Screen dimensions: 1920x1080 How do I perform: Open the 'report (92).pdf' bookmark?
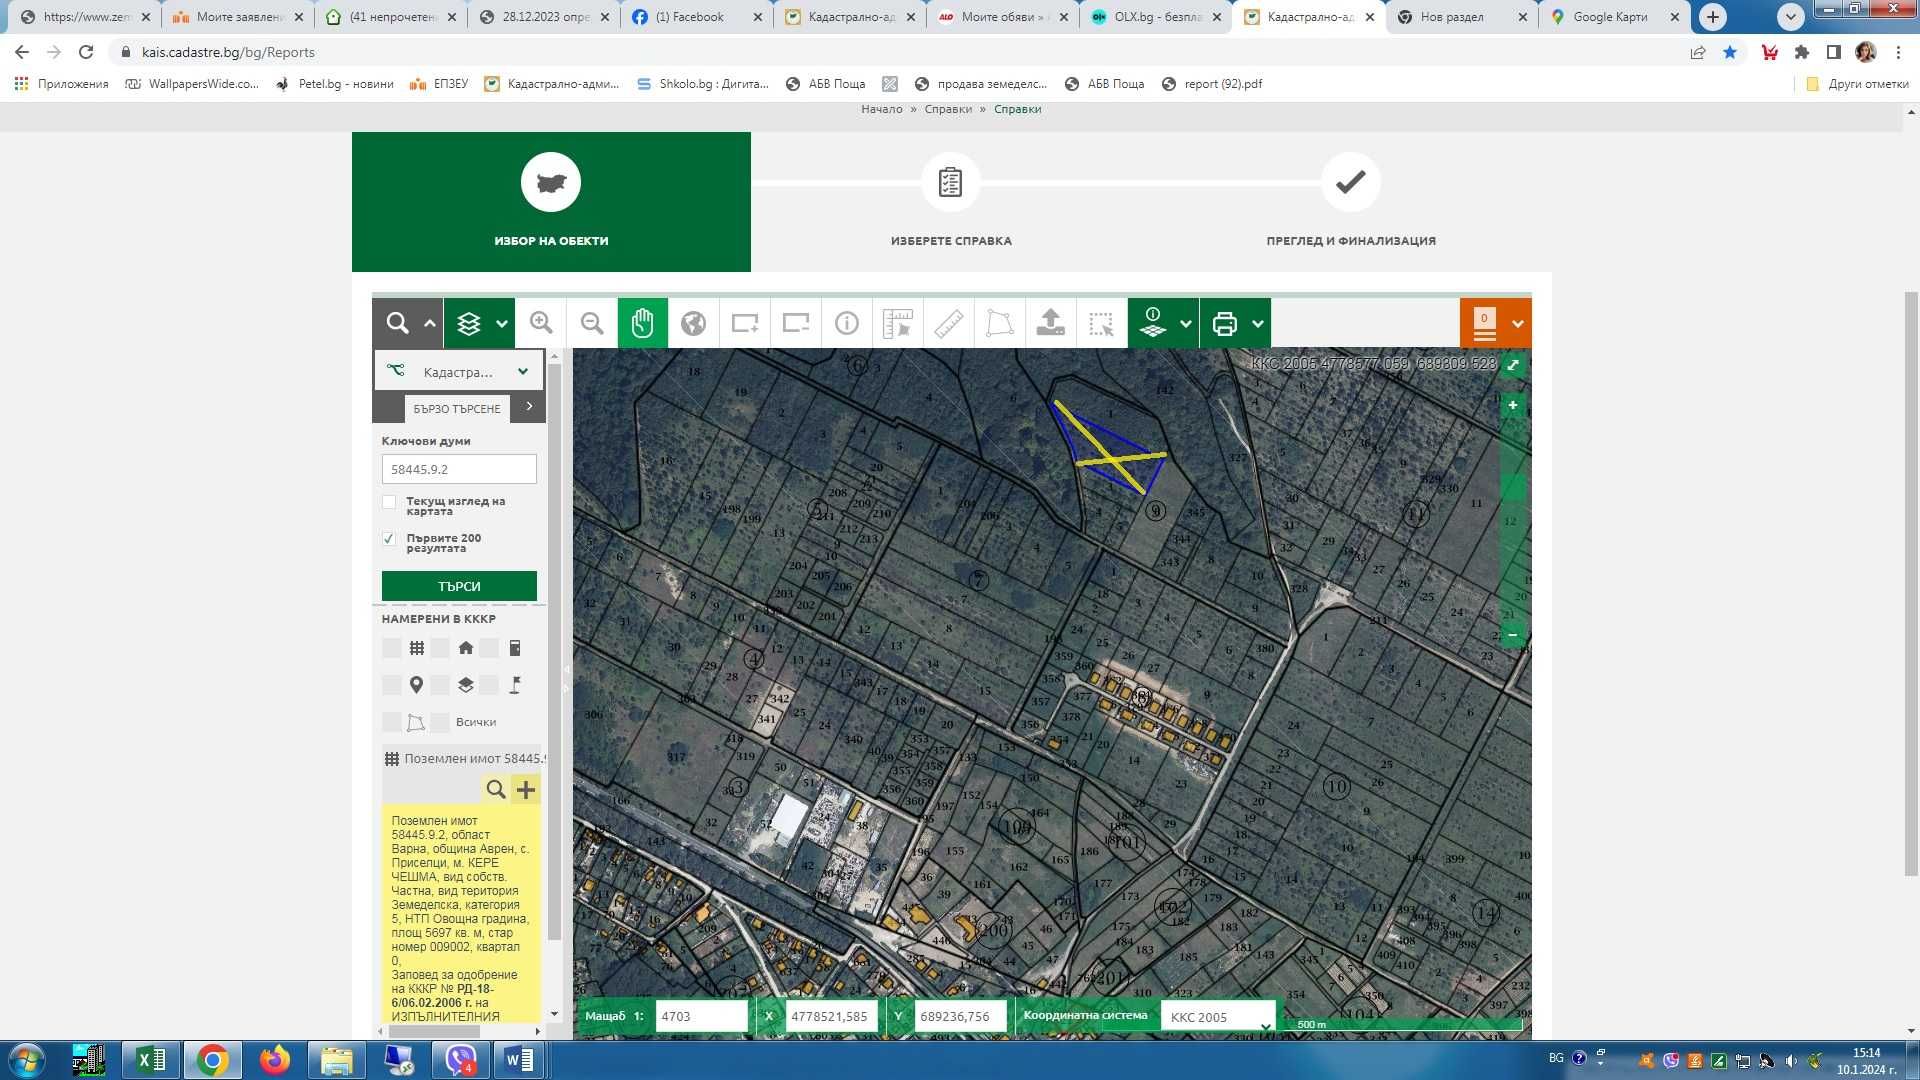[1212, 84]
